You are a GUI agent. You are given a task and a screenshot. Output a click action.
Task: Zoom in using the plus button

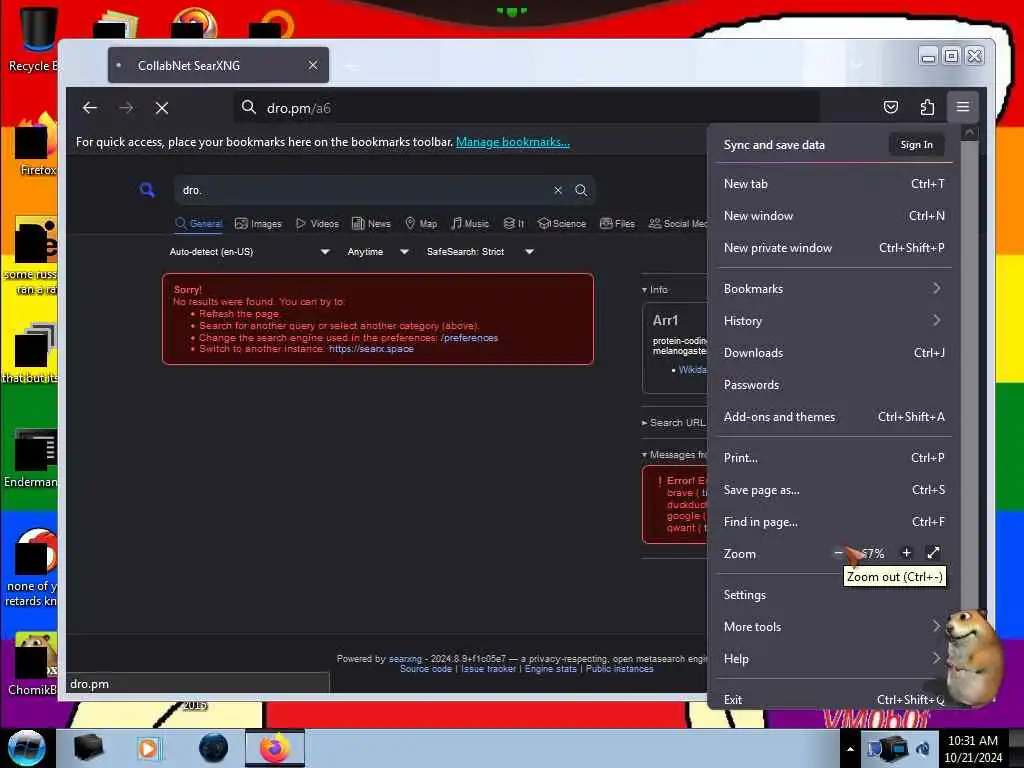[906, 553]
